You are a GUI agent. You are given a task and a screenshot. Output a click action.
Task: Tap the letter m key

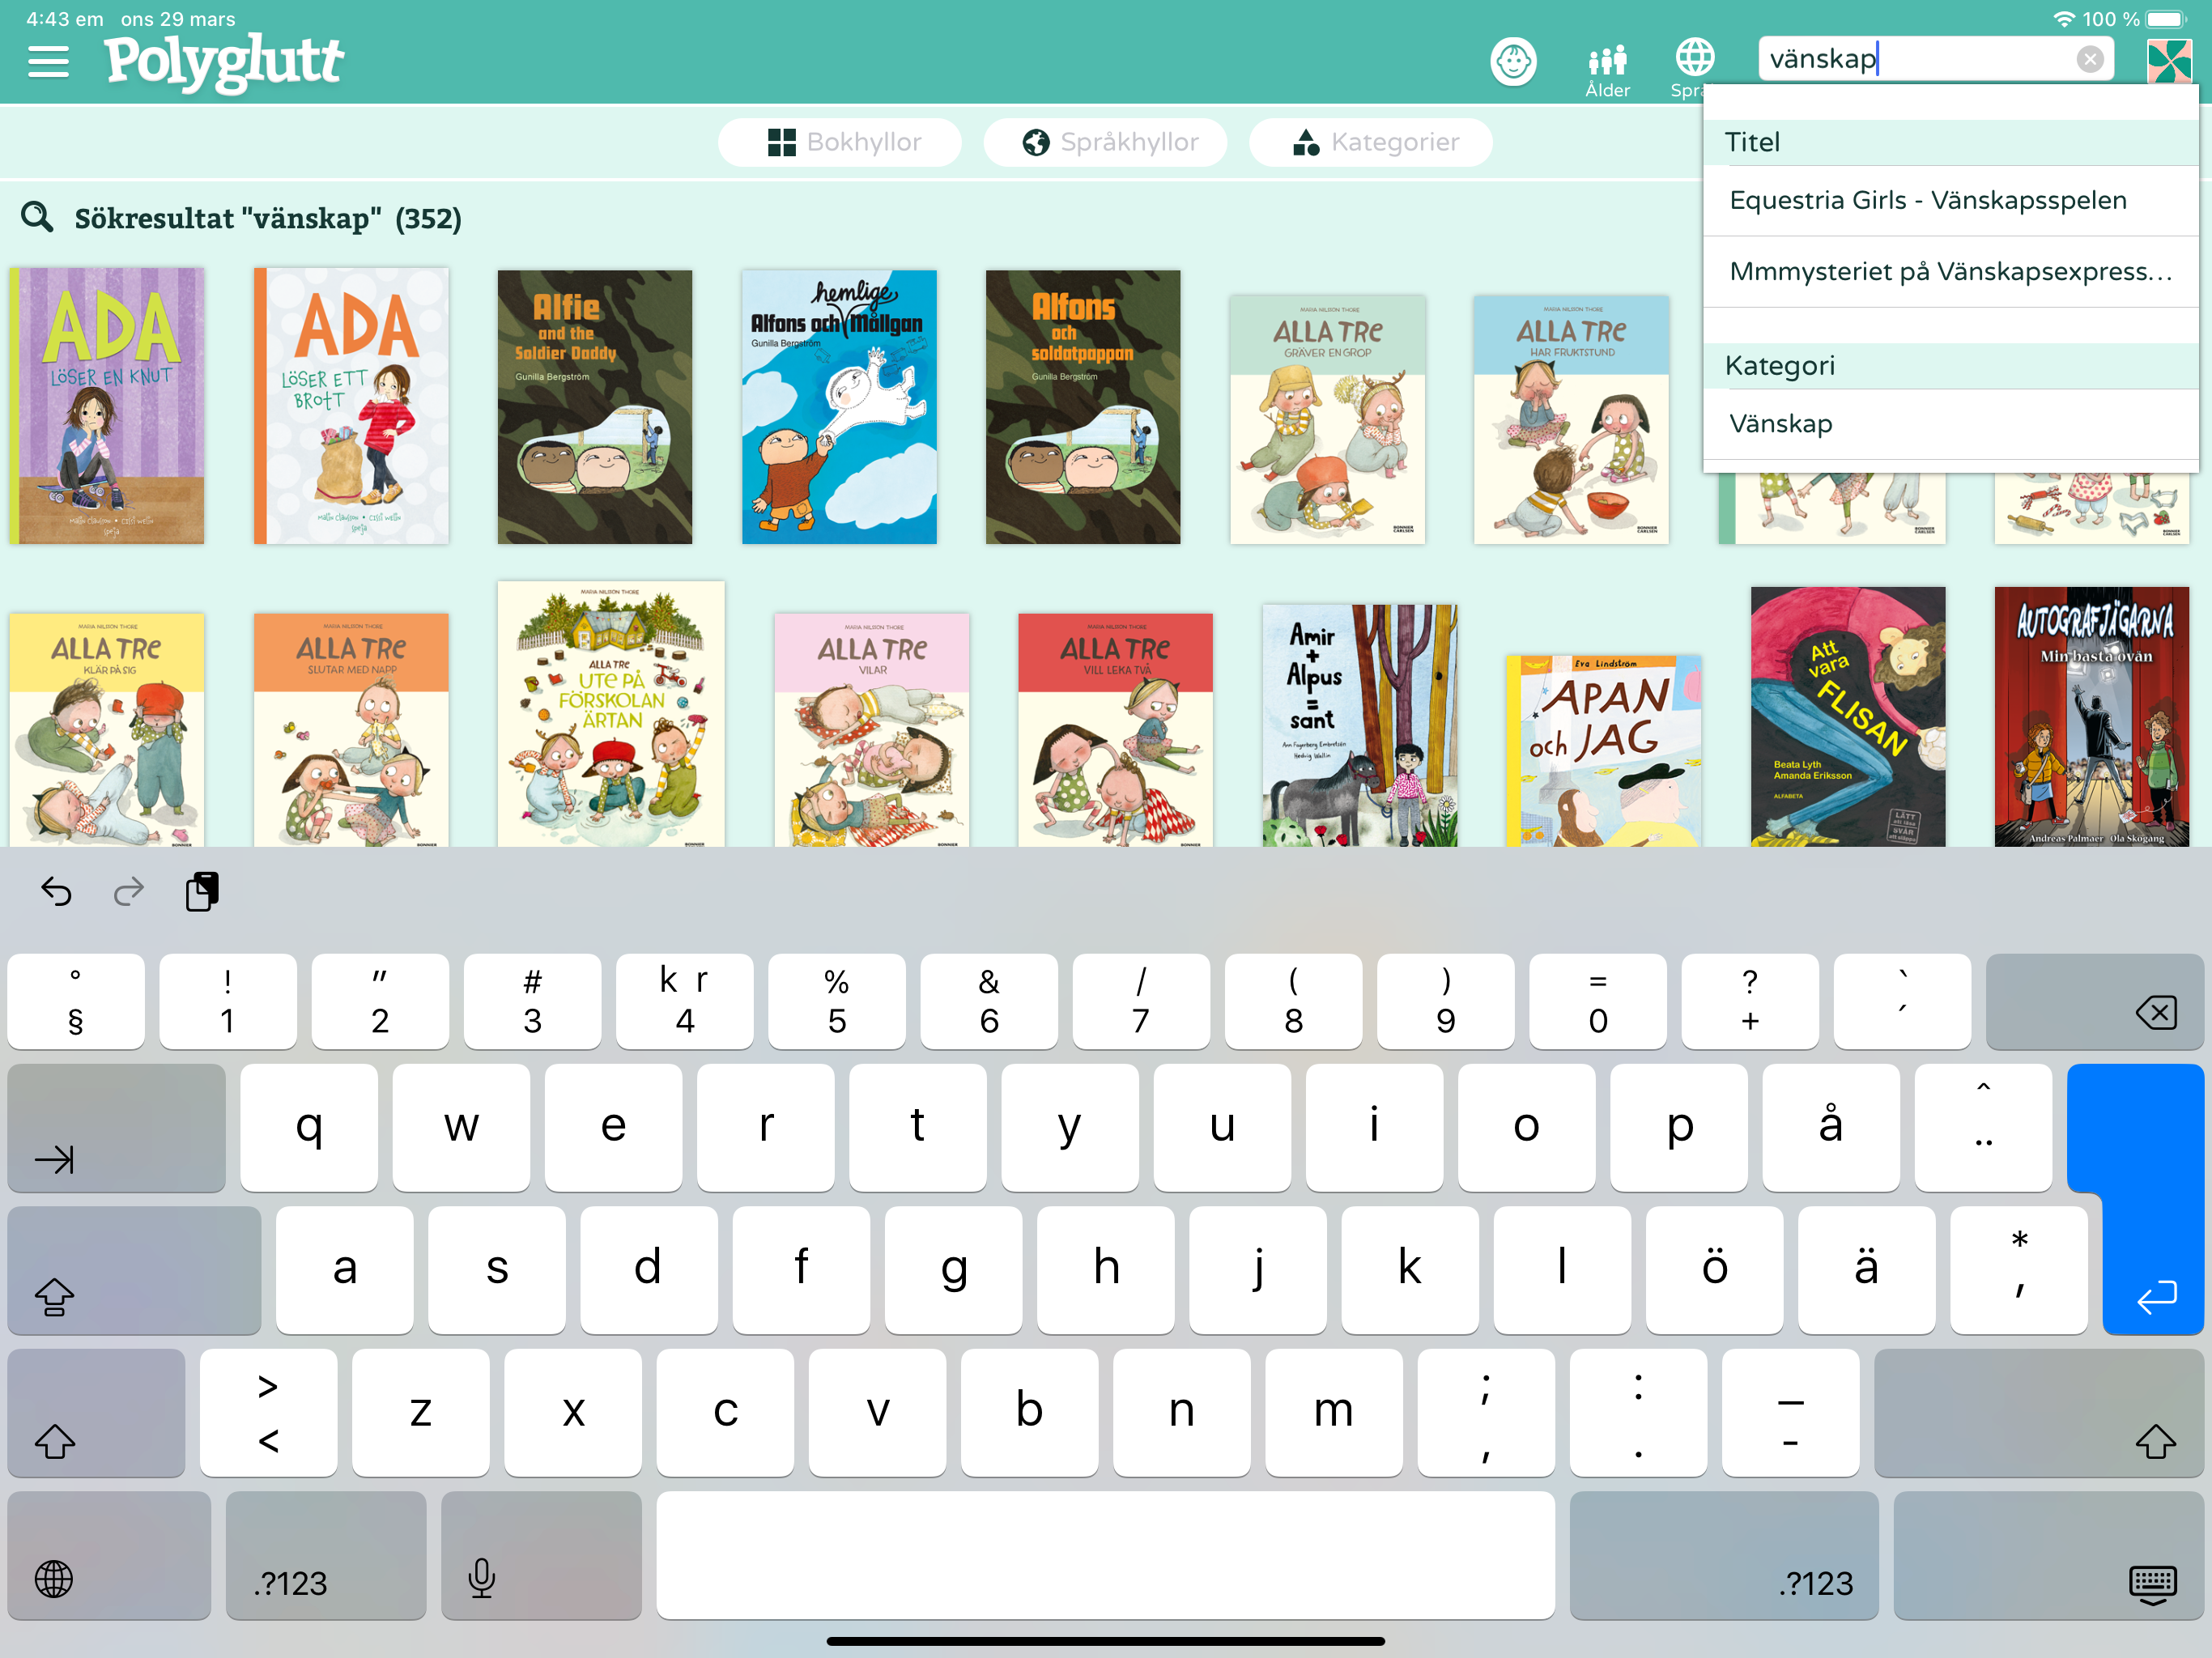pyautogui.click(x=1333, y=1413)
